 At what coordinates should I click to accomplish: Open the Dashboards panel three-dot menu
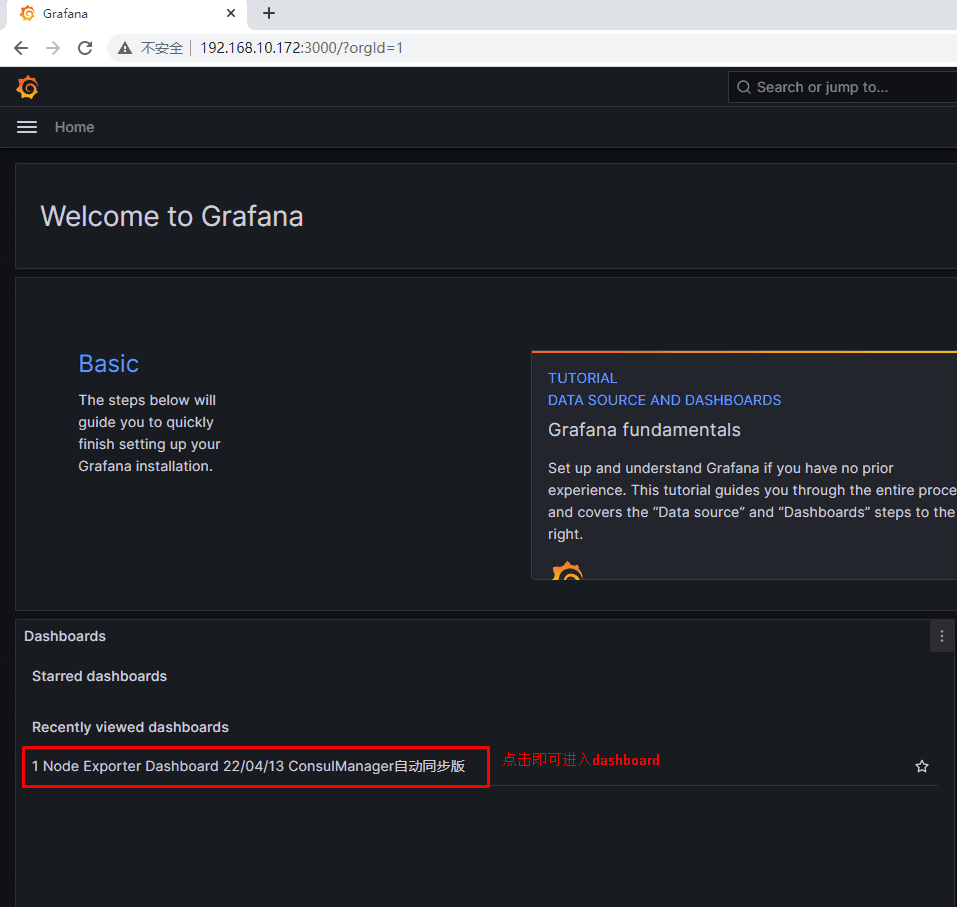tap(942, 636)
